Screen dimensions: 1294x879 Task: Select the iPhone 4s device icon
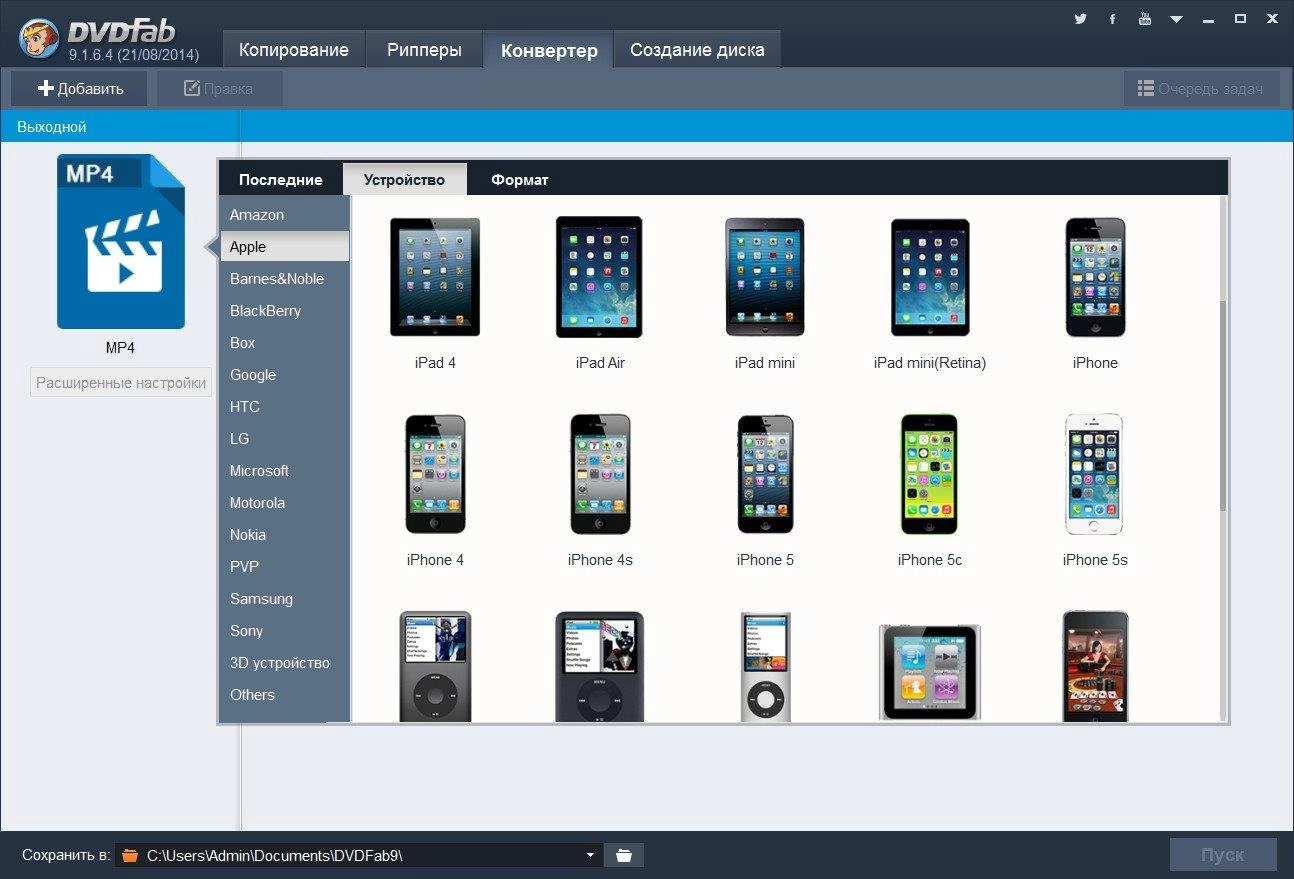tap(600, 474)
